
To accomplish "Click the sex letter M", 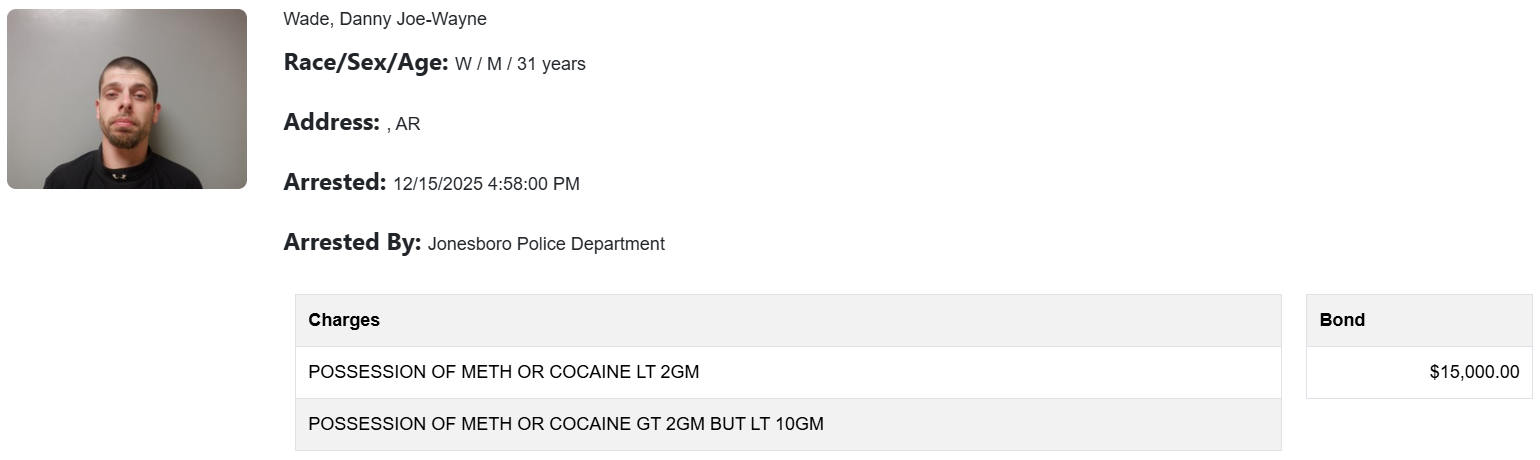I will click(x=494, y=64).
